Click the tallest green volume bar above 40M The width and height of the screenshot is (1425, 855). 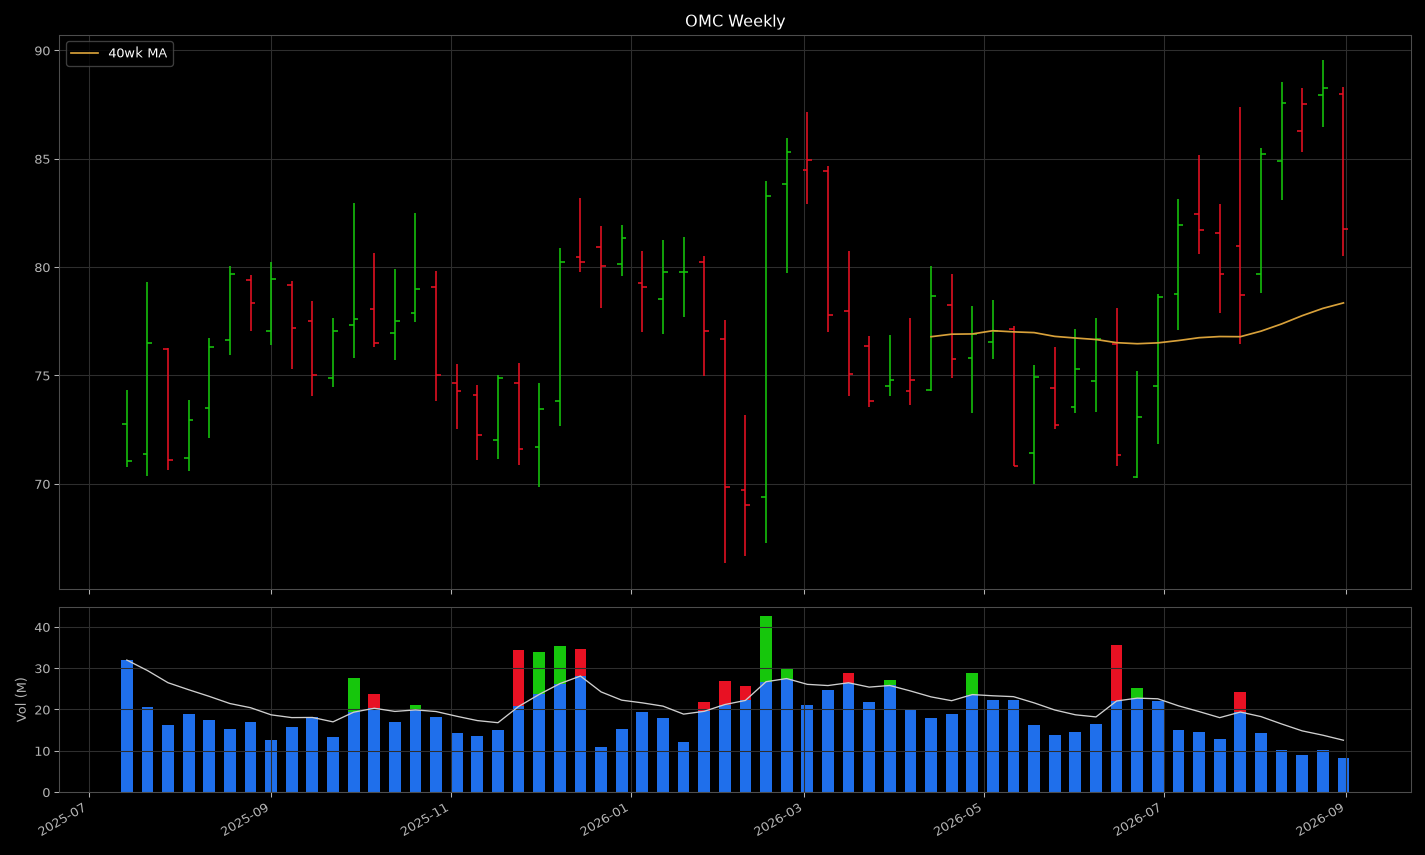(x=766, y=704)
